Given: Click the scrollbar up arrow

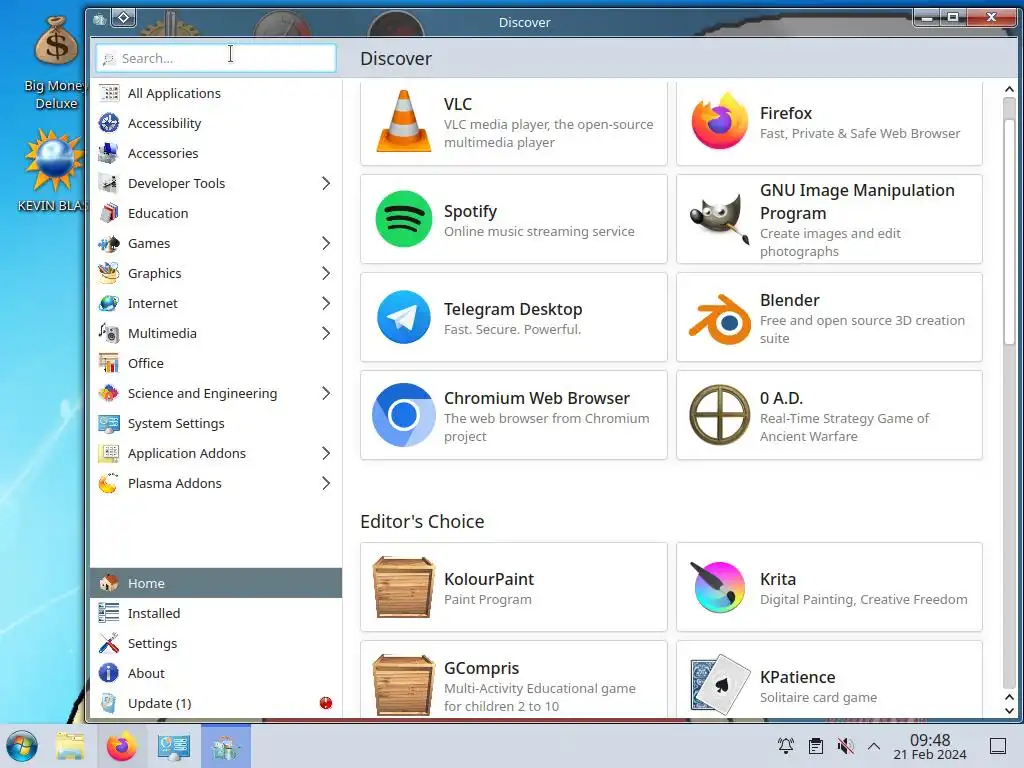Looking at the screenshot, I should point(1009,89).
